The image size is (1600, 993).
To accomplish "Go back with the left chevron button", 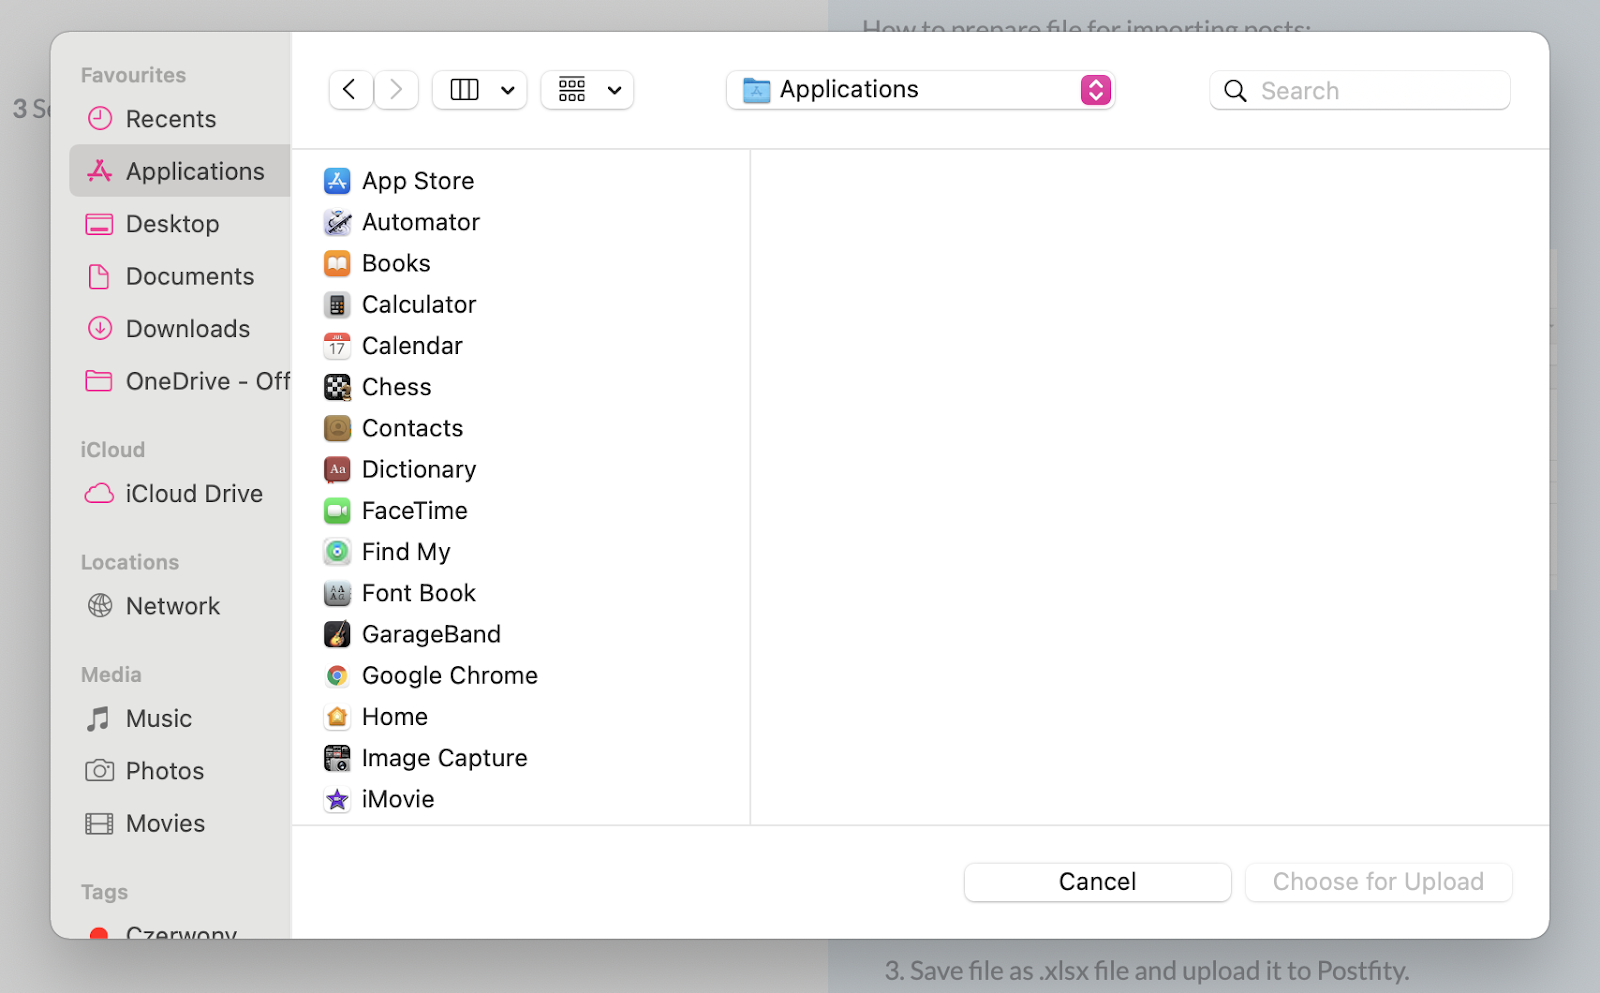I will tap(350, 90).
